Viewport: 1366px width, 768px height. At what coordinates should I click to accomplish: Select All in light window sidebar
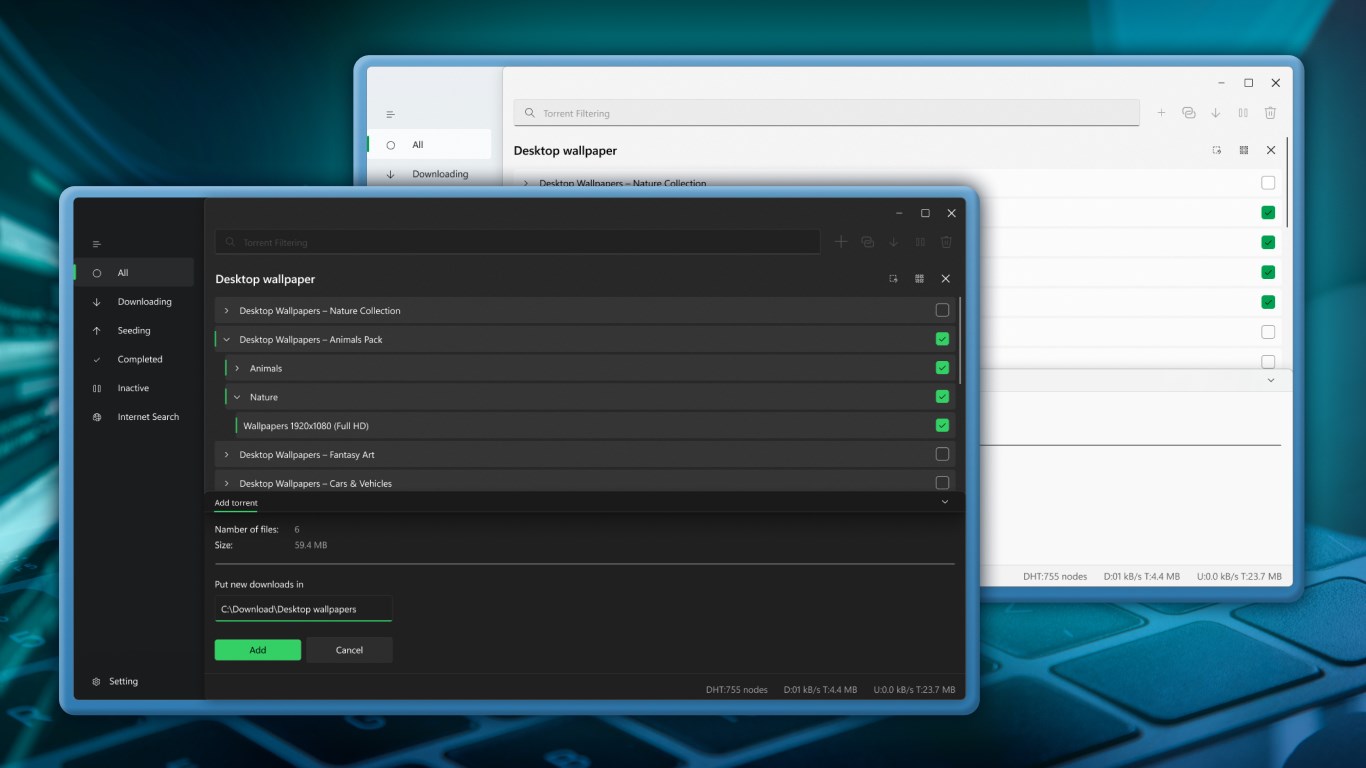[x=429, y=144]
